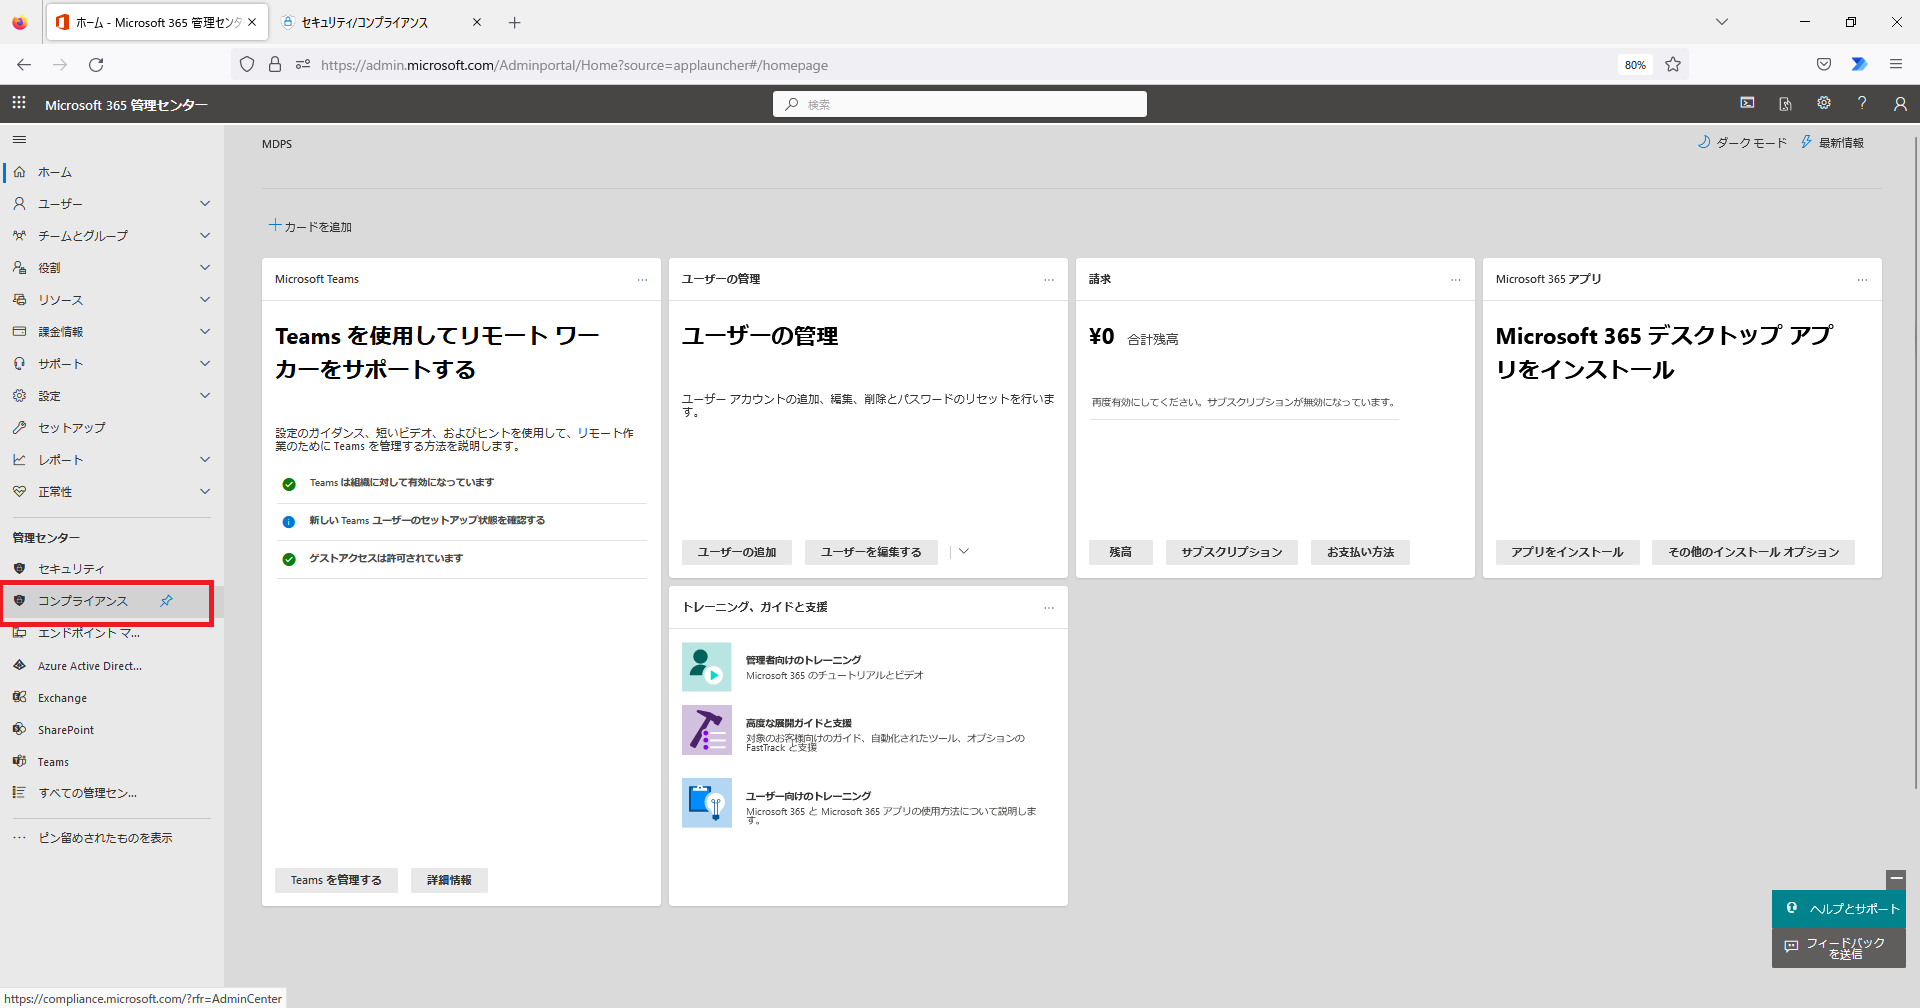Click the ユーザー向けのトレーニング thumbnail

click(x=707, y=803)
